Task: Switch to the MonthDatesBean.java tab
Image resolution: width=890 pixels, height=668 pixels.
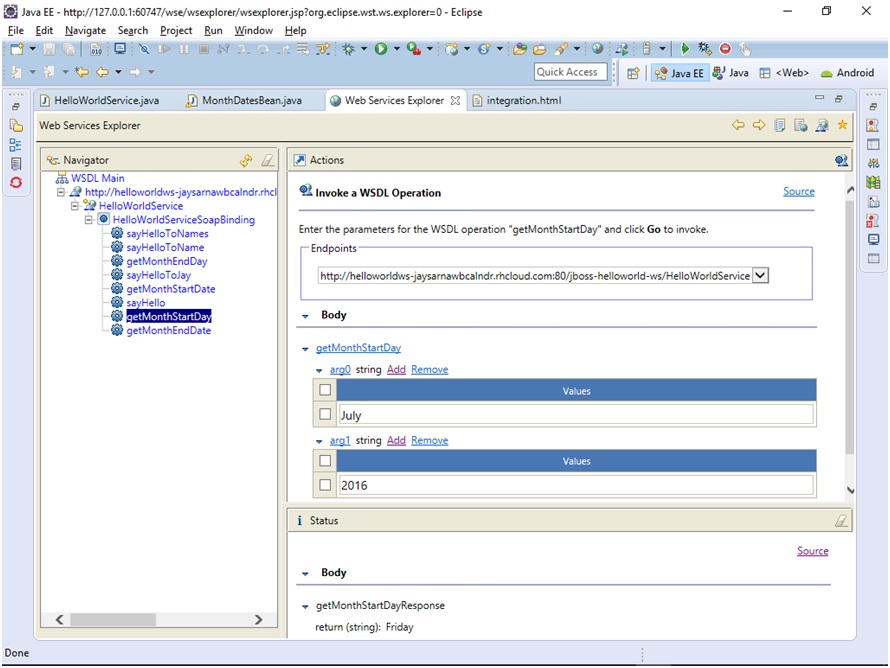Action: click(x=251, y=100)
